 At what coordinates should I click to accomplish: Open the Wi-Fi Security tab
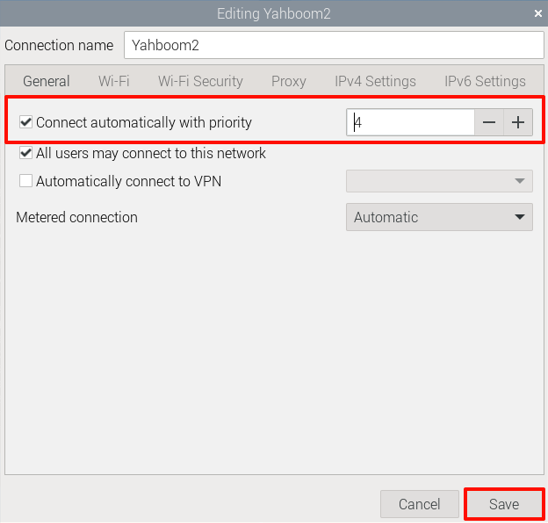point(200,81)
